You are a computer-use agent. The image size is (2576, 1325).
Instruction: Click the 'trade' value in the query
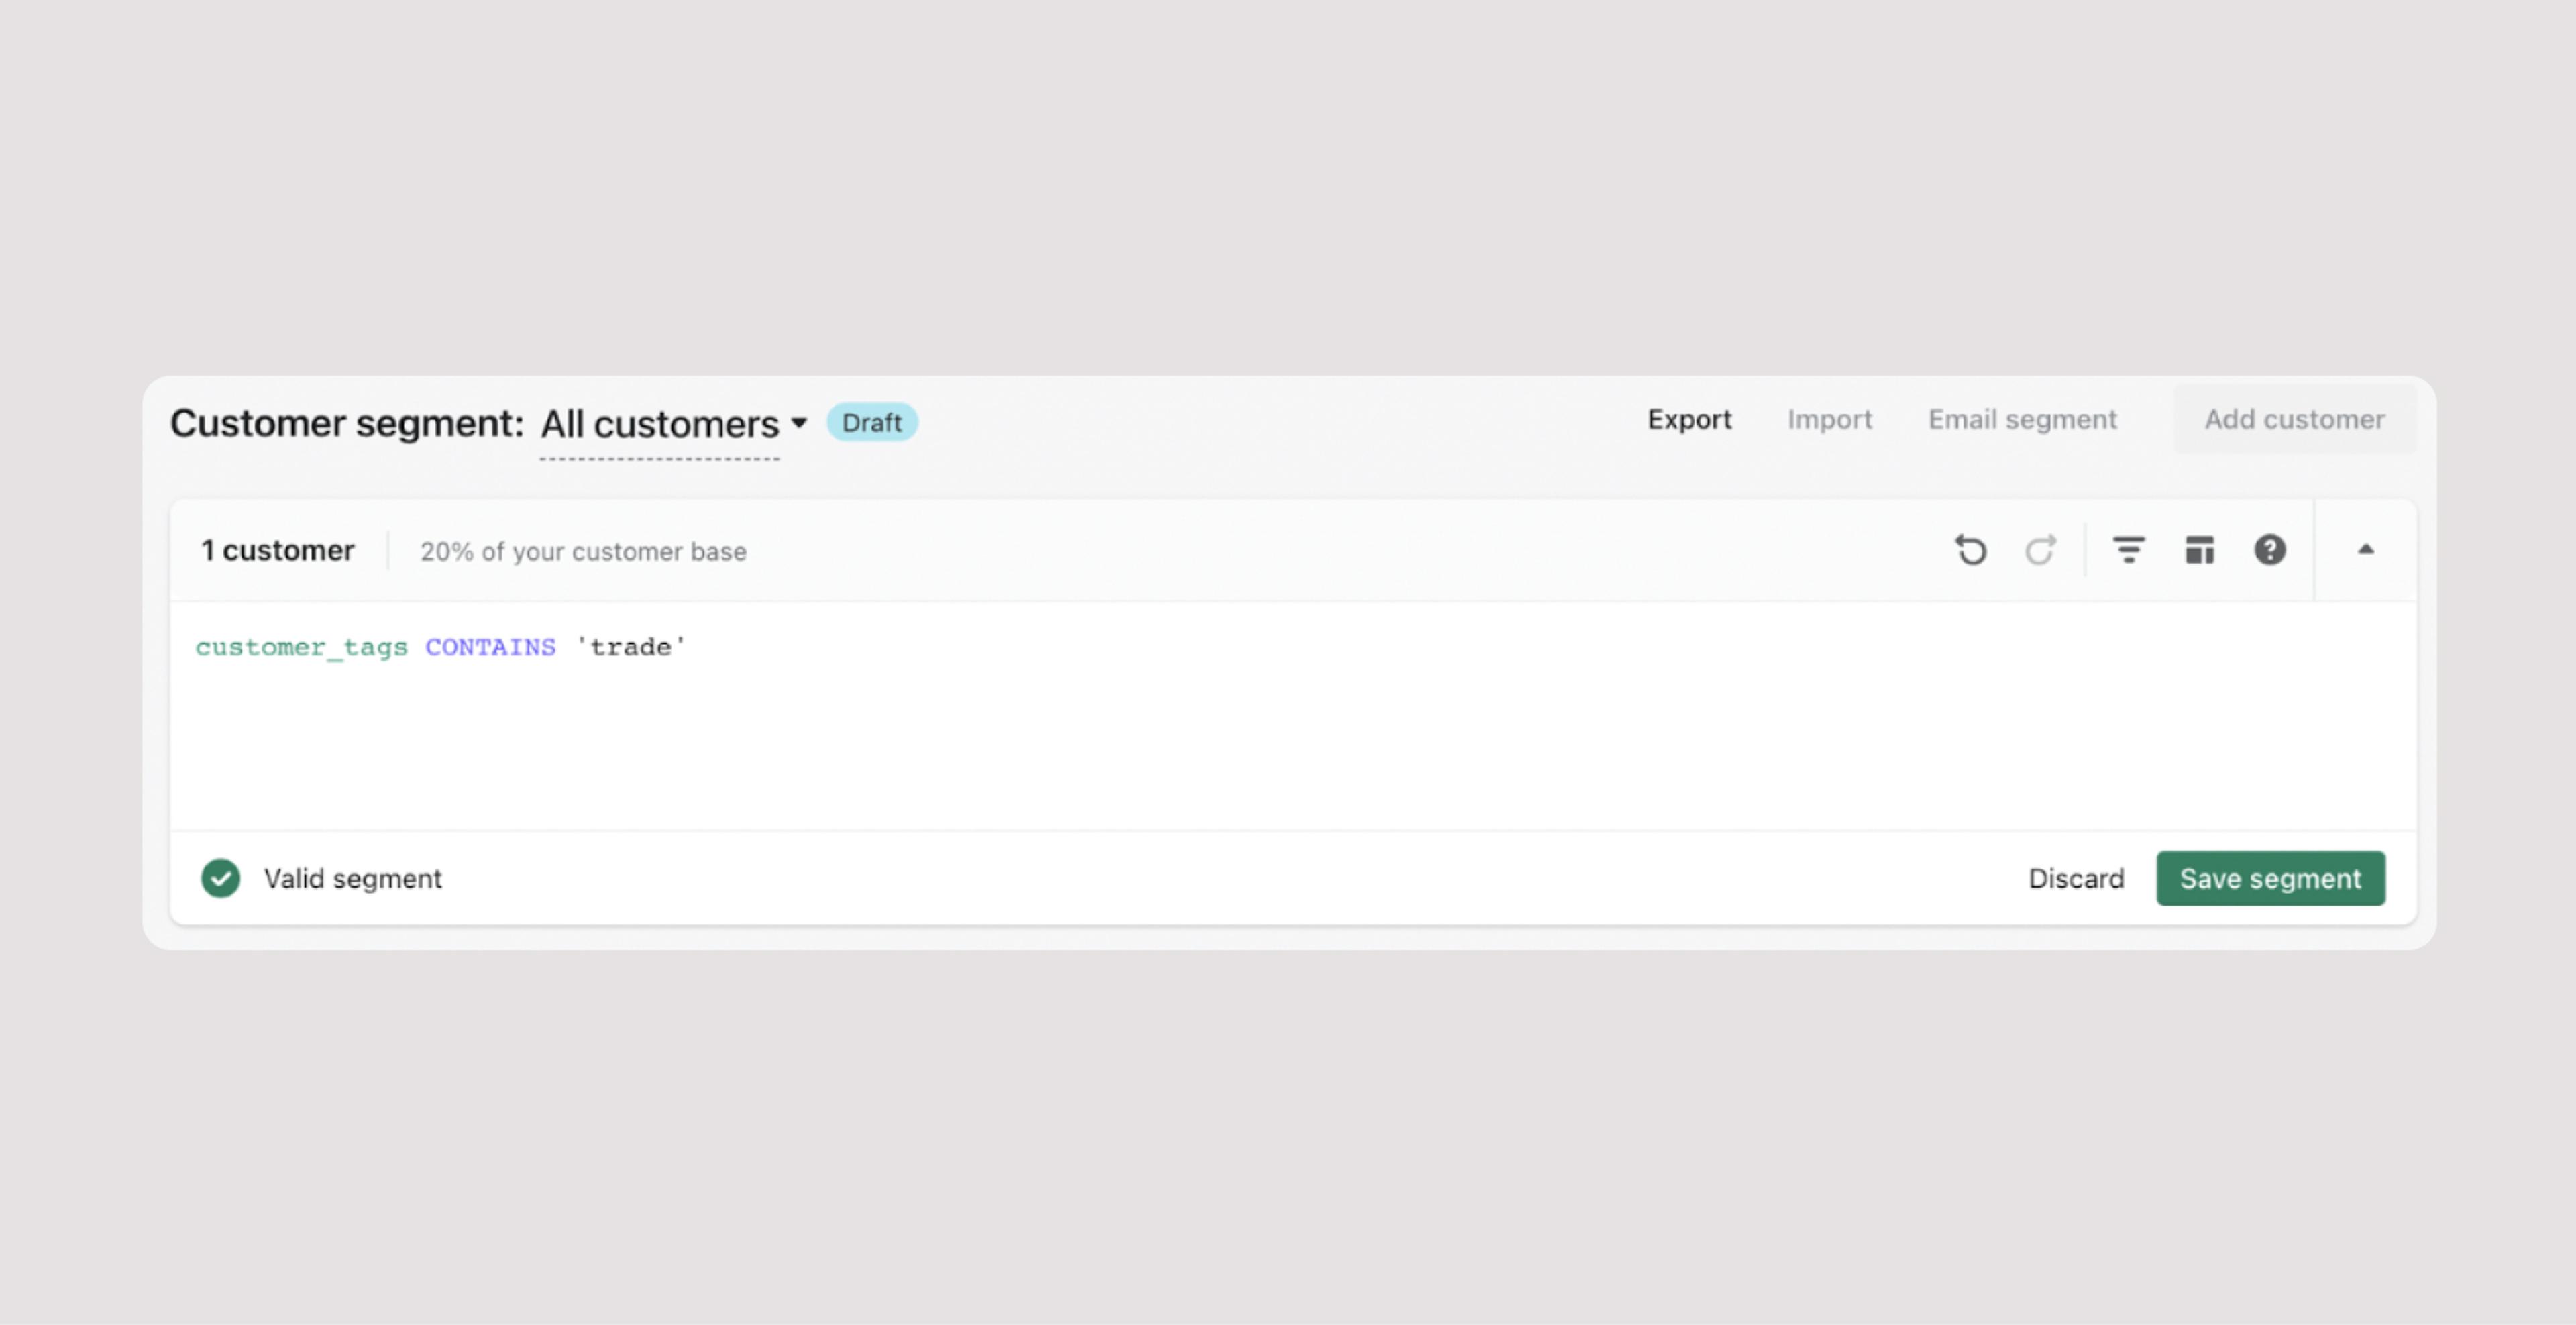630,647
